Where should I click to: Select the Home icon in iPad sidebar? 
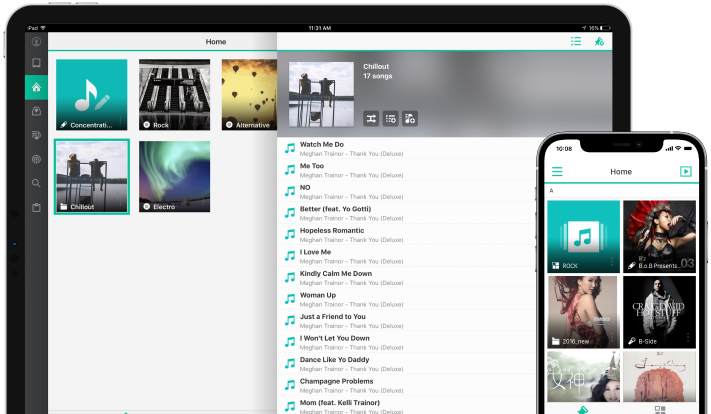click(36, 87)
